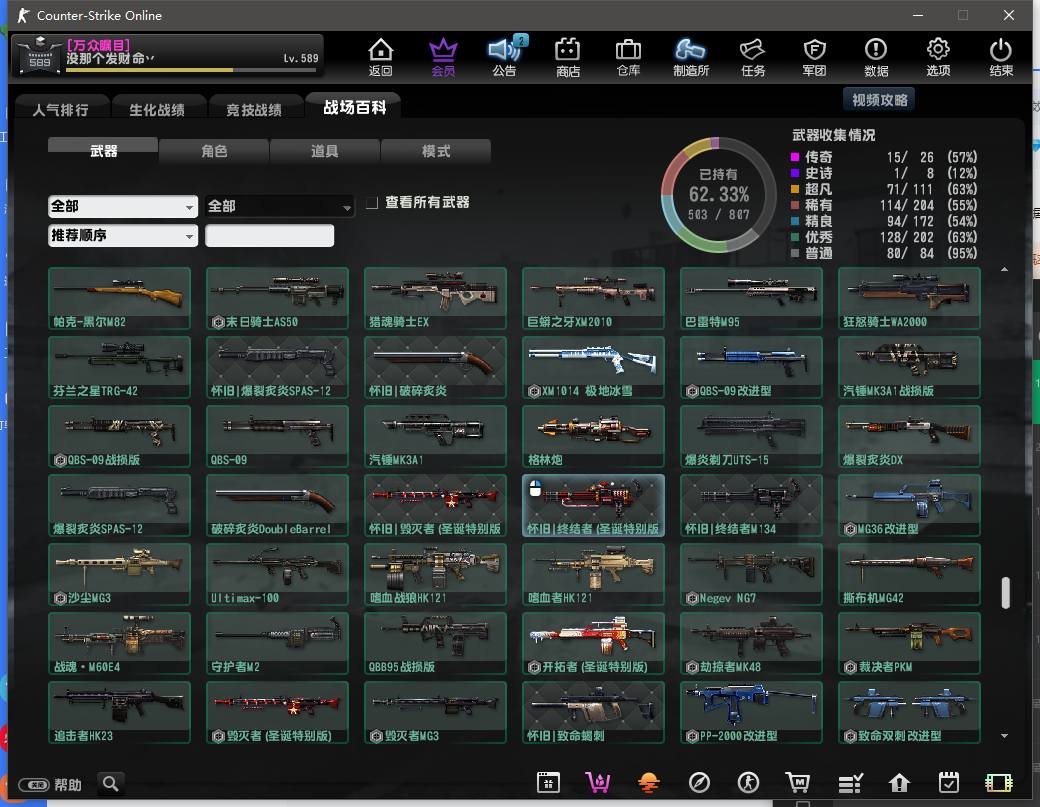
Task: Open the M shopping cart icon
Action: pos(798,782)
